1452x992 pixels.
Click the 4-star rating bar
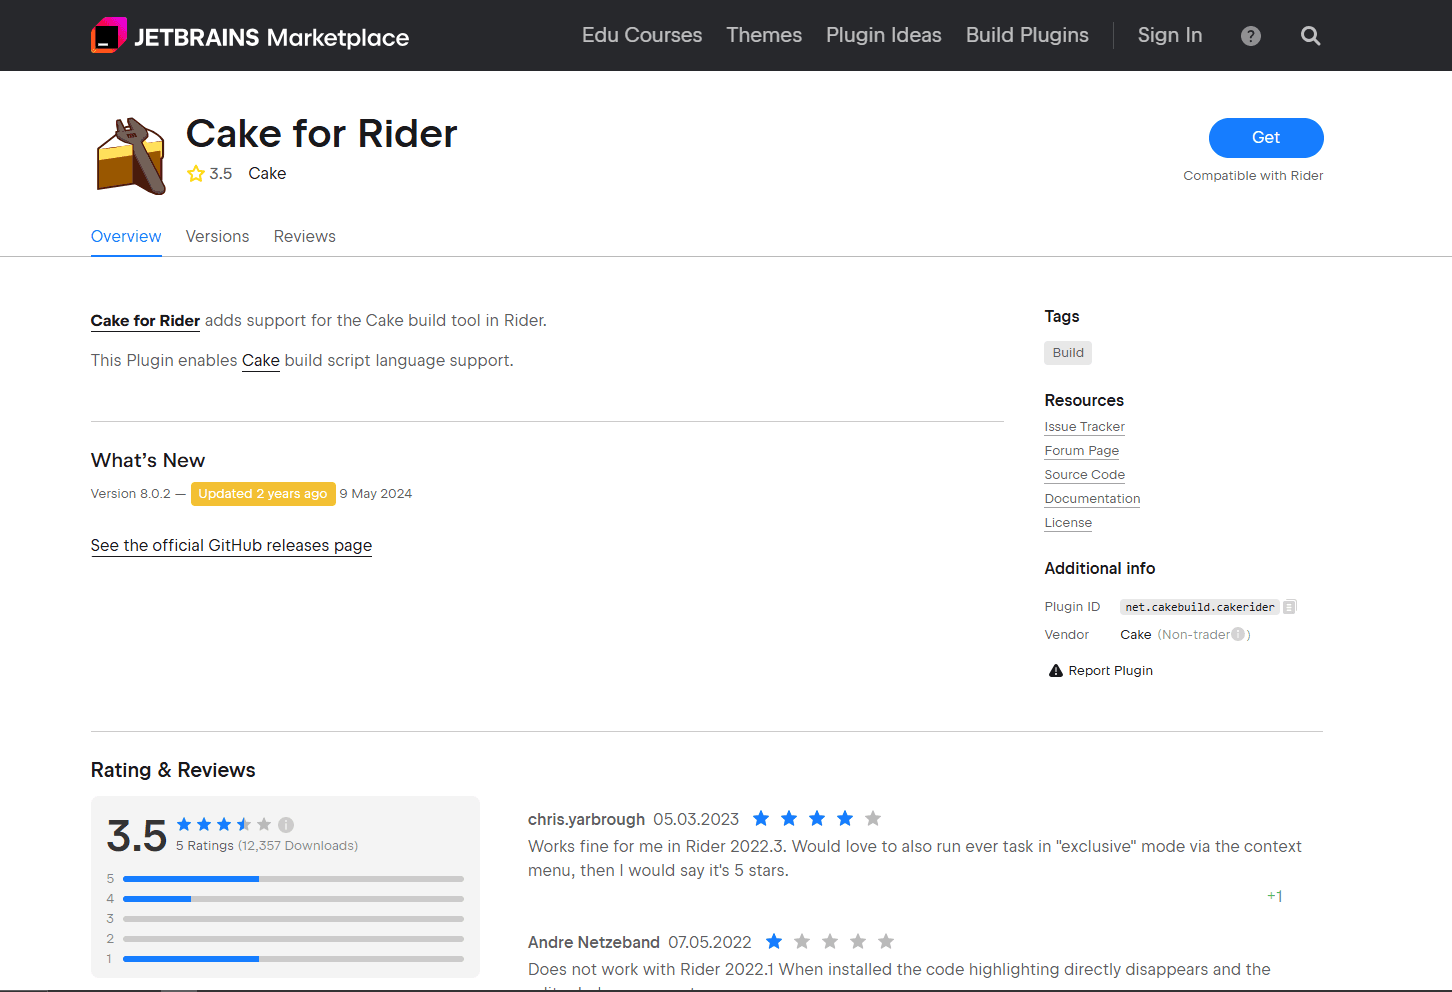pyautogui.click(x=293, y=899)
